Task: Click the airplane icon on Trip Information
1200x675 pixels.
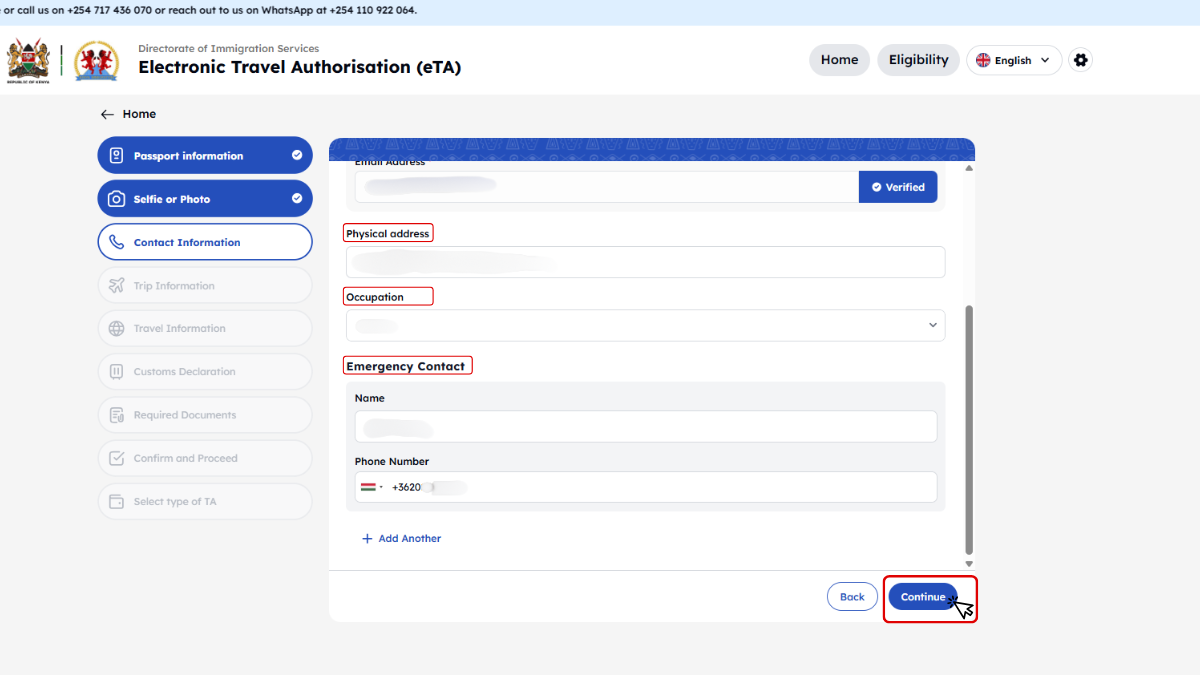Action: click(x=116, y=286)
